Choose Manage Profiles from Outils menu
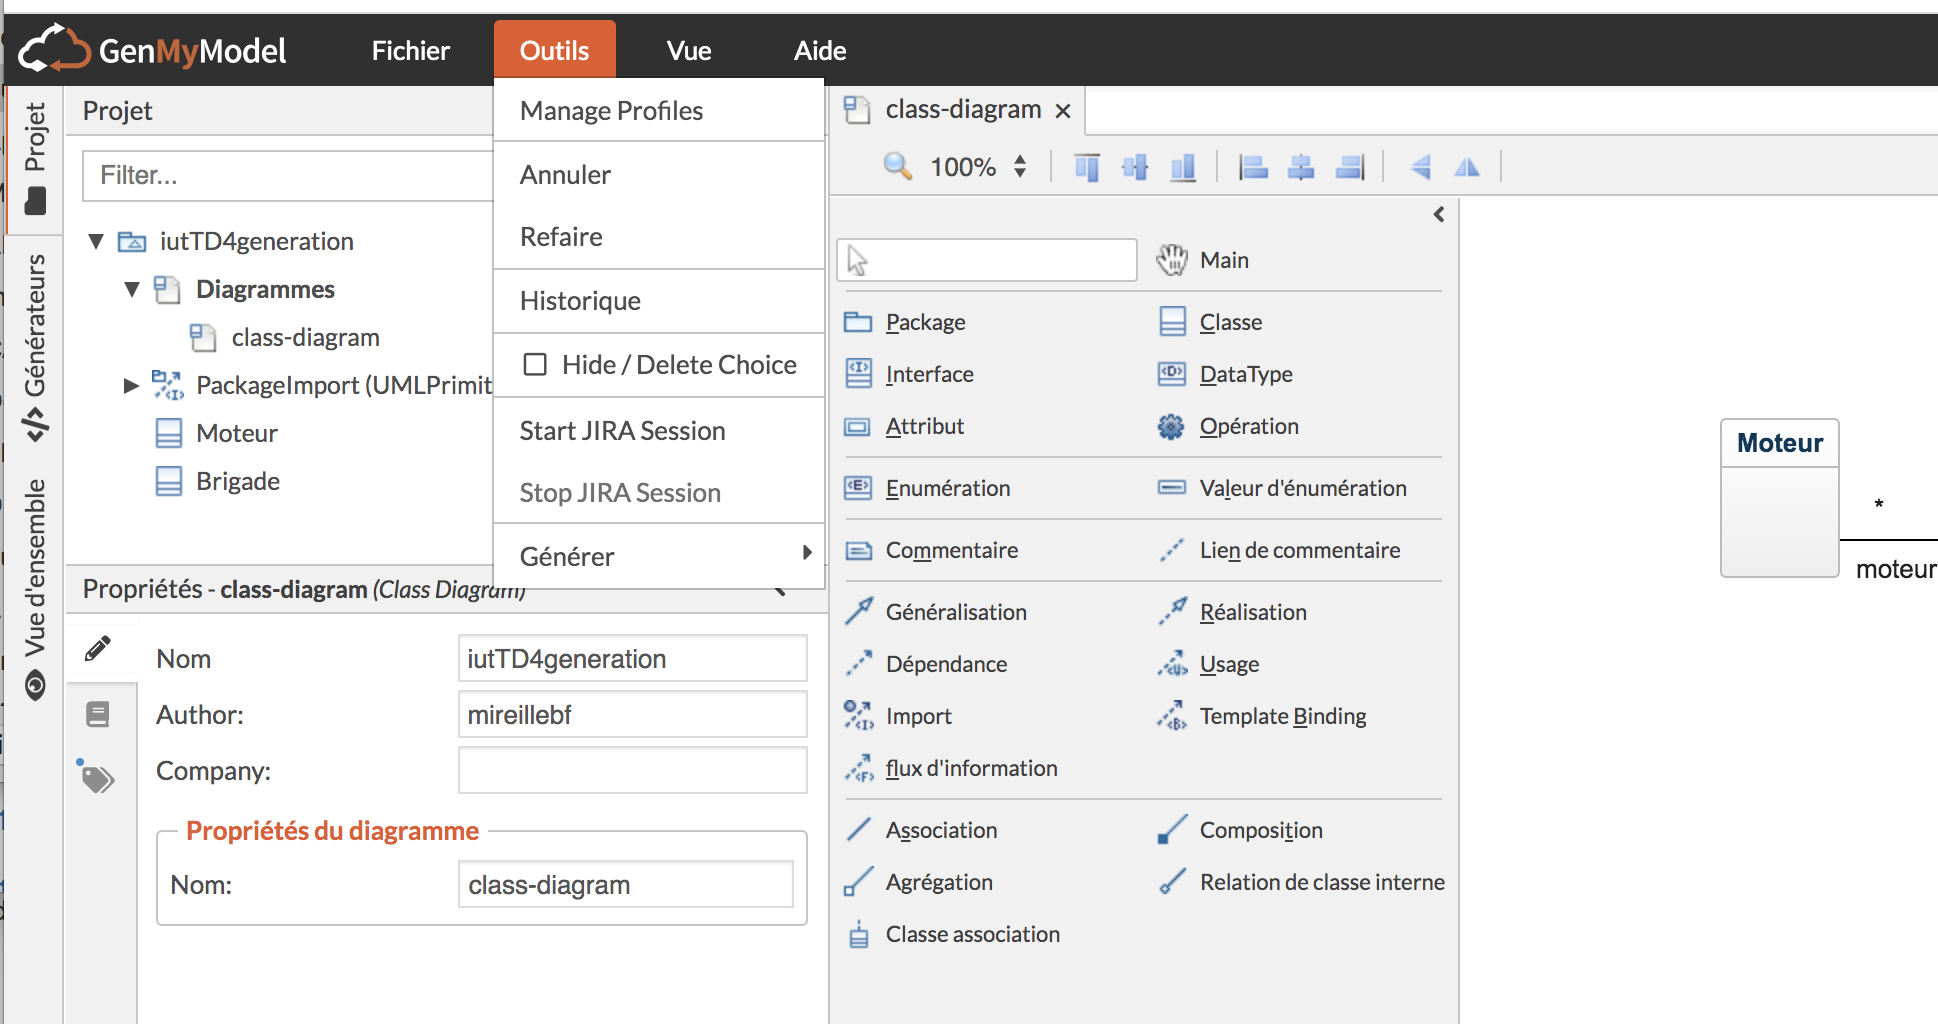The height and width of the screenshot is (1024, 1938). (x=611, y=111)
